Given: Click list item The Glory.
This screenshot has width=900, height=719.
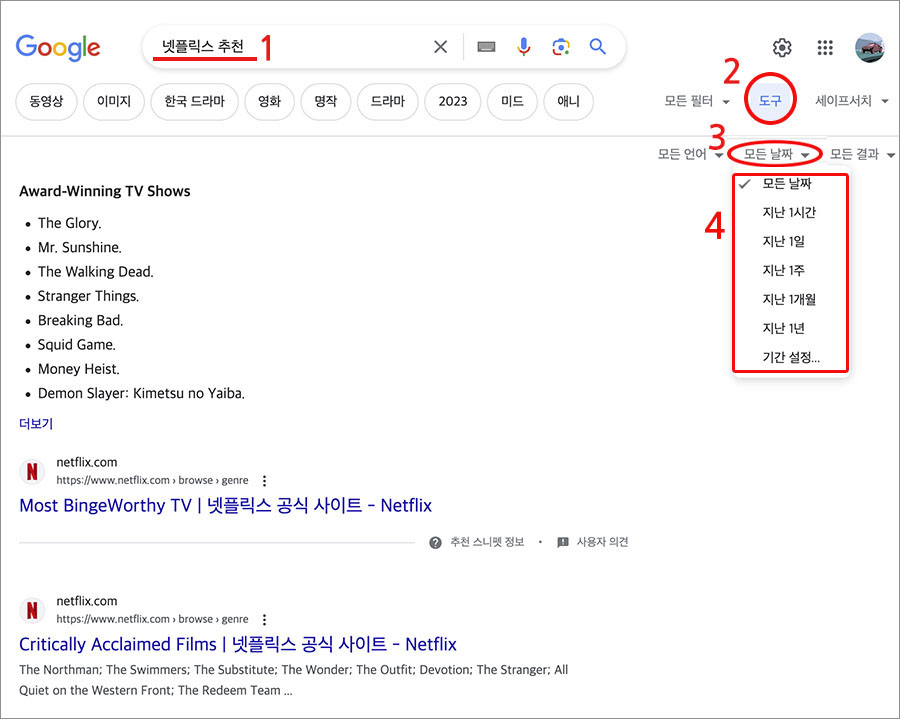Looking at the screenshot, I should pos(69,223).
